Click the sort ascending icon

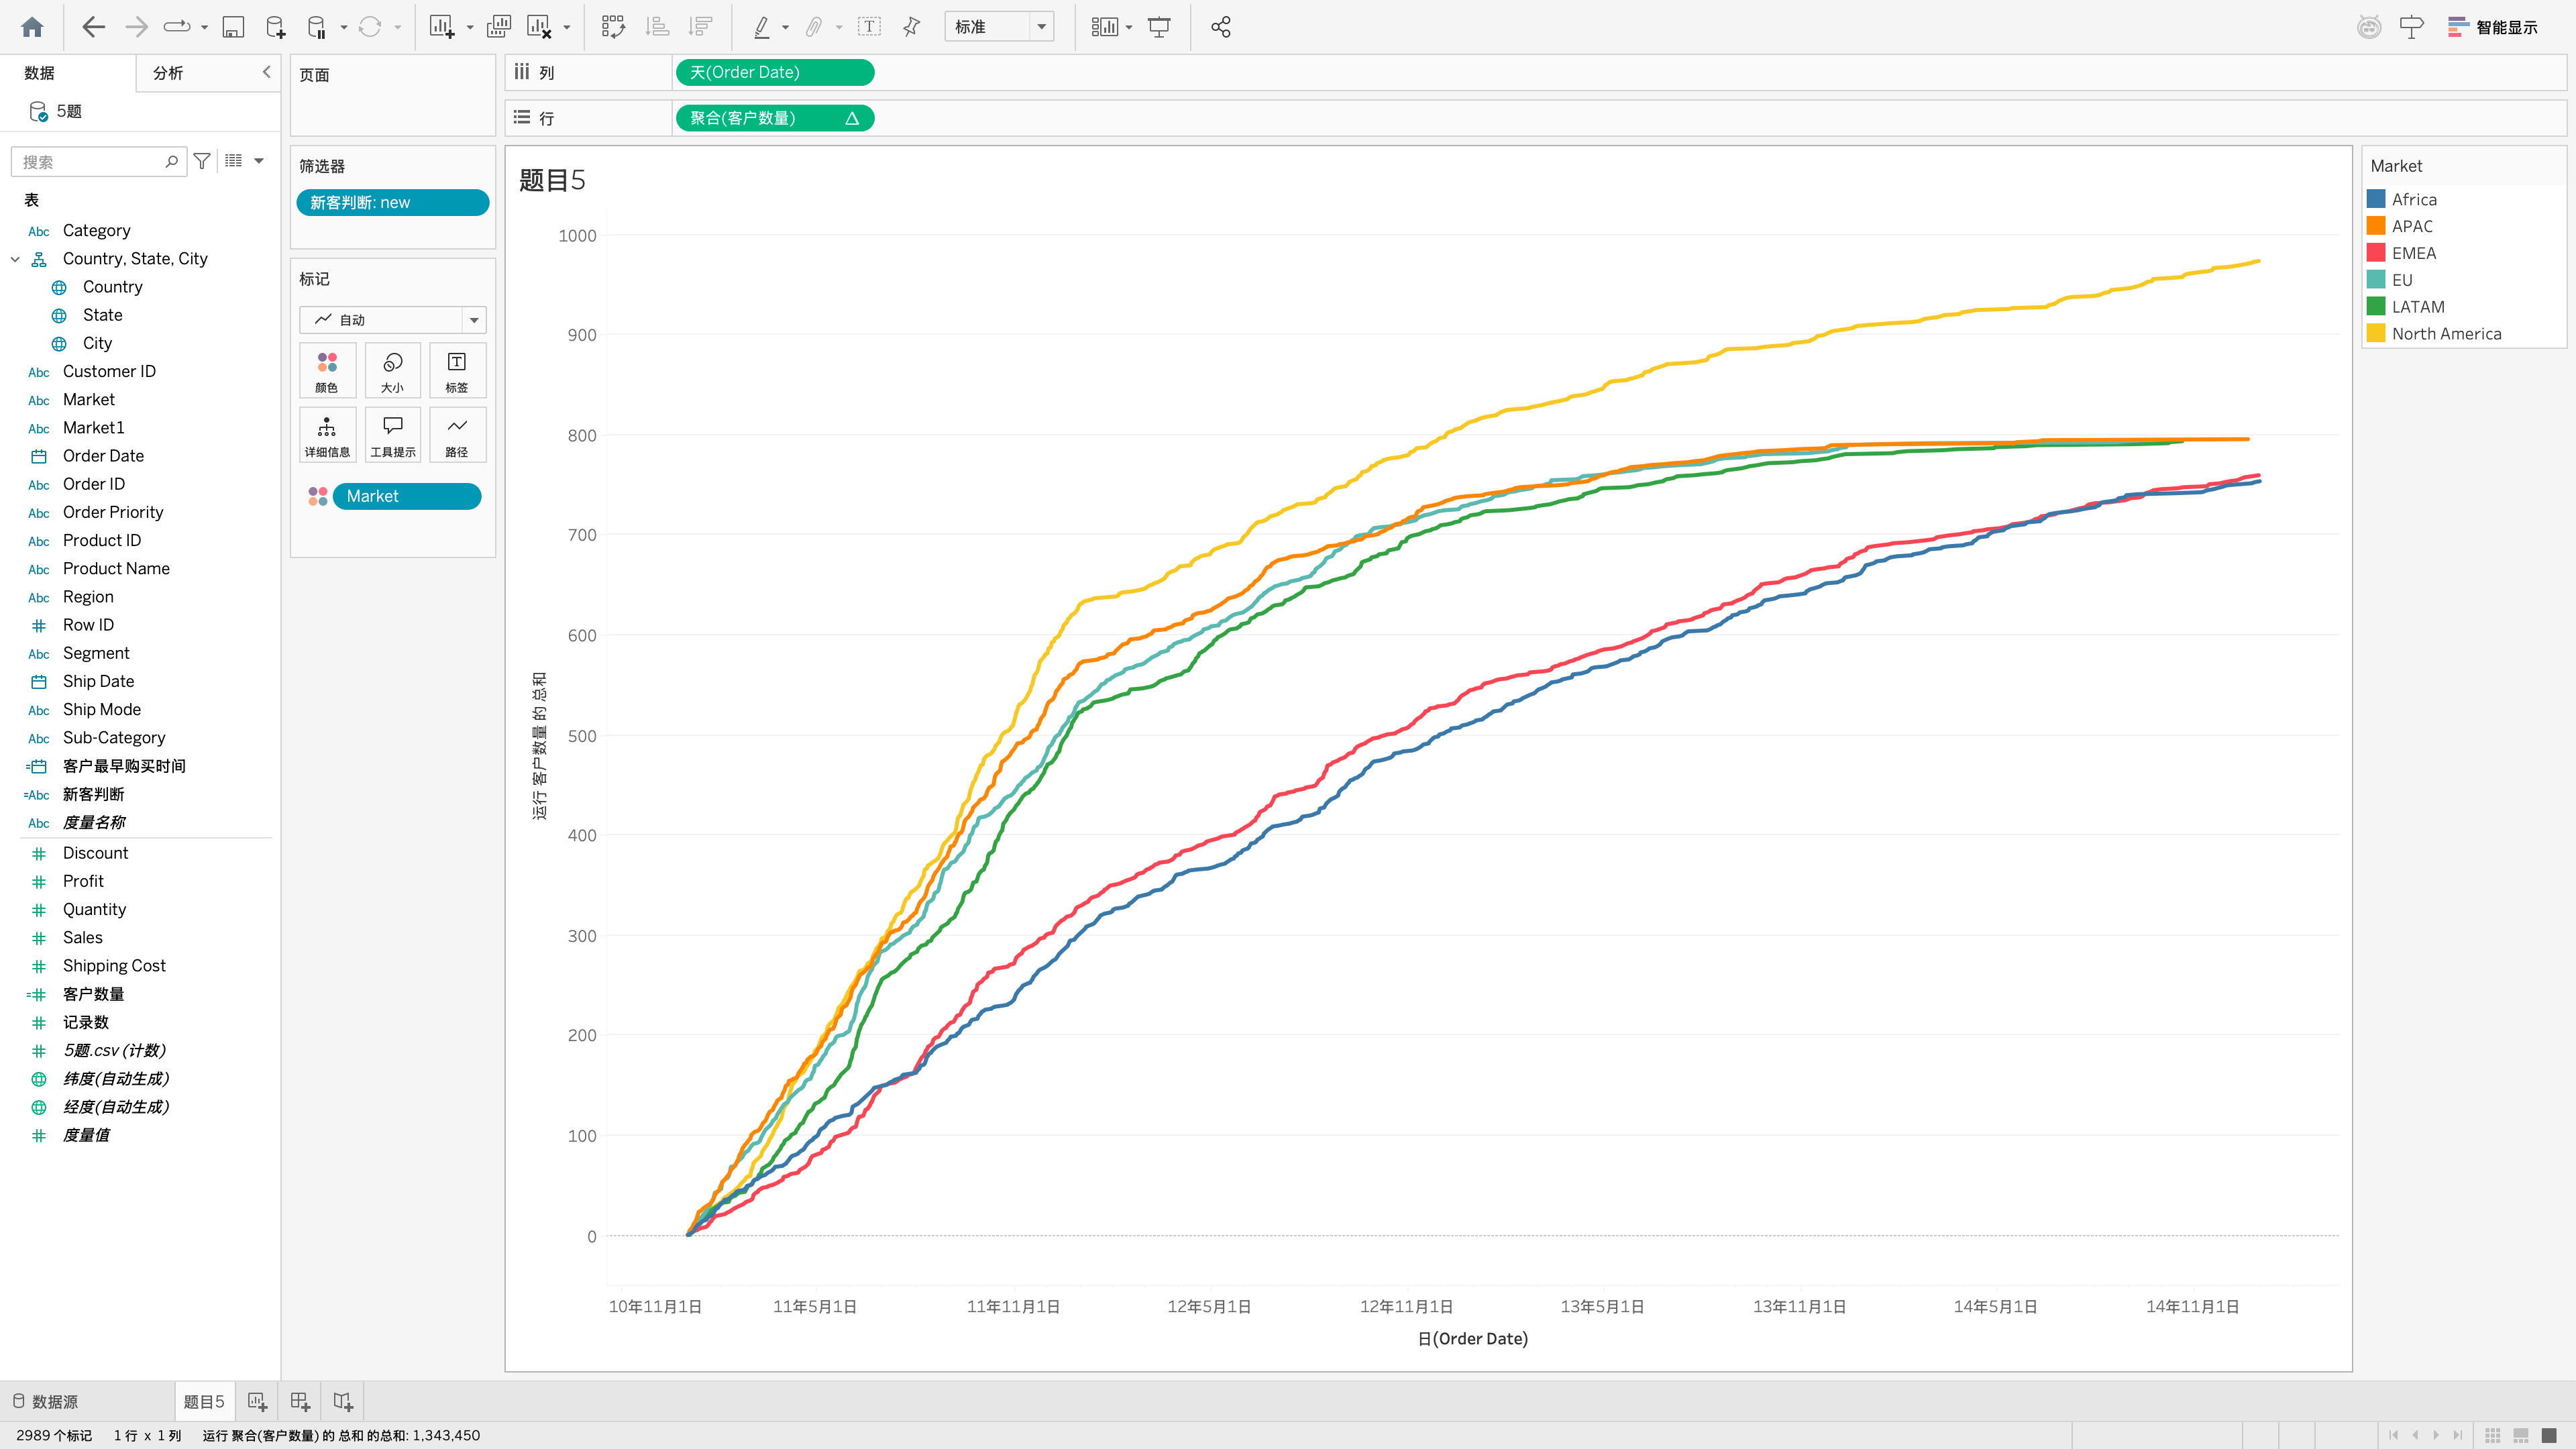(657, 27)
